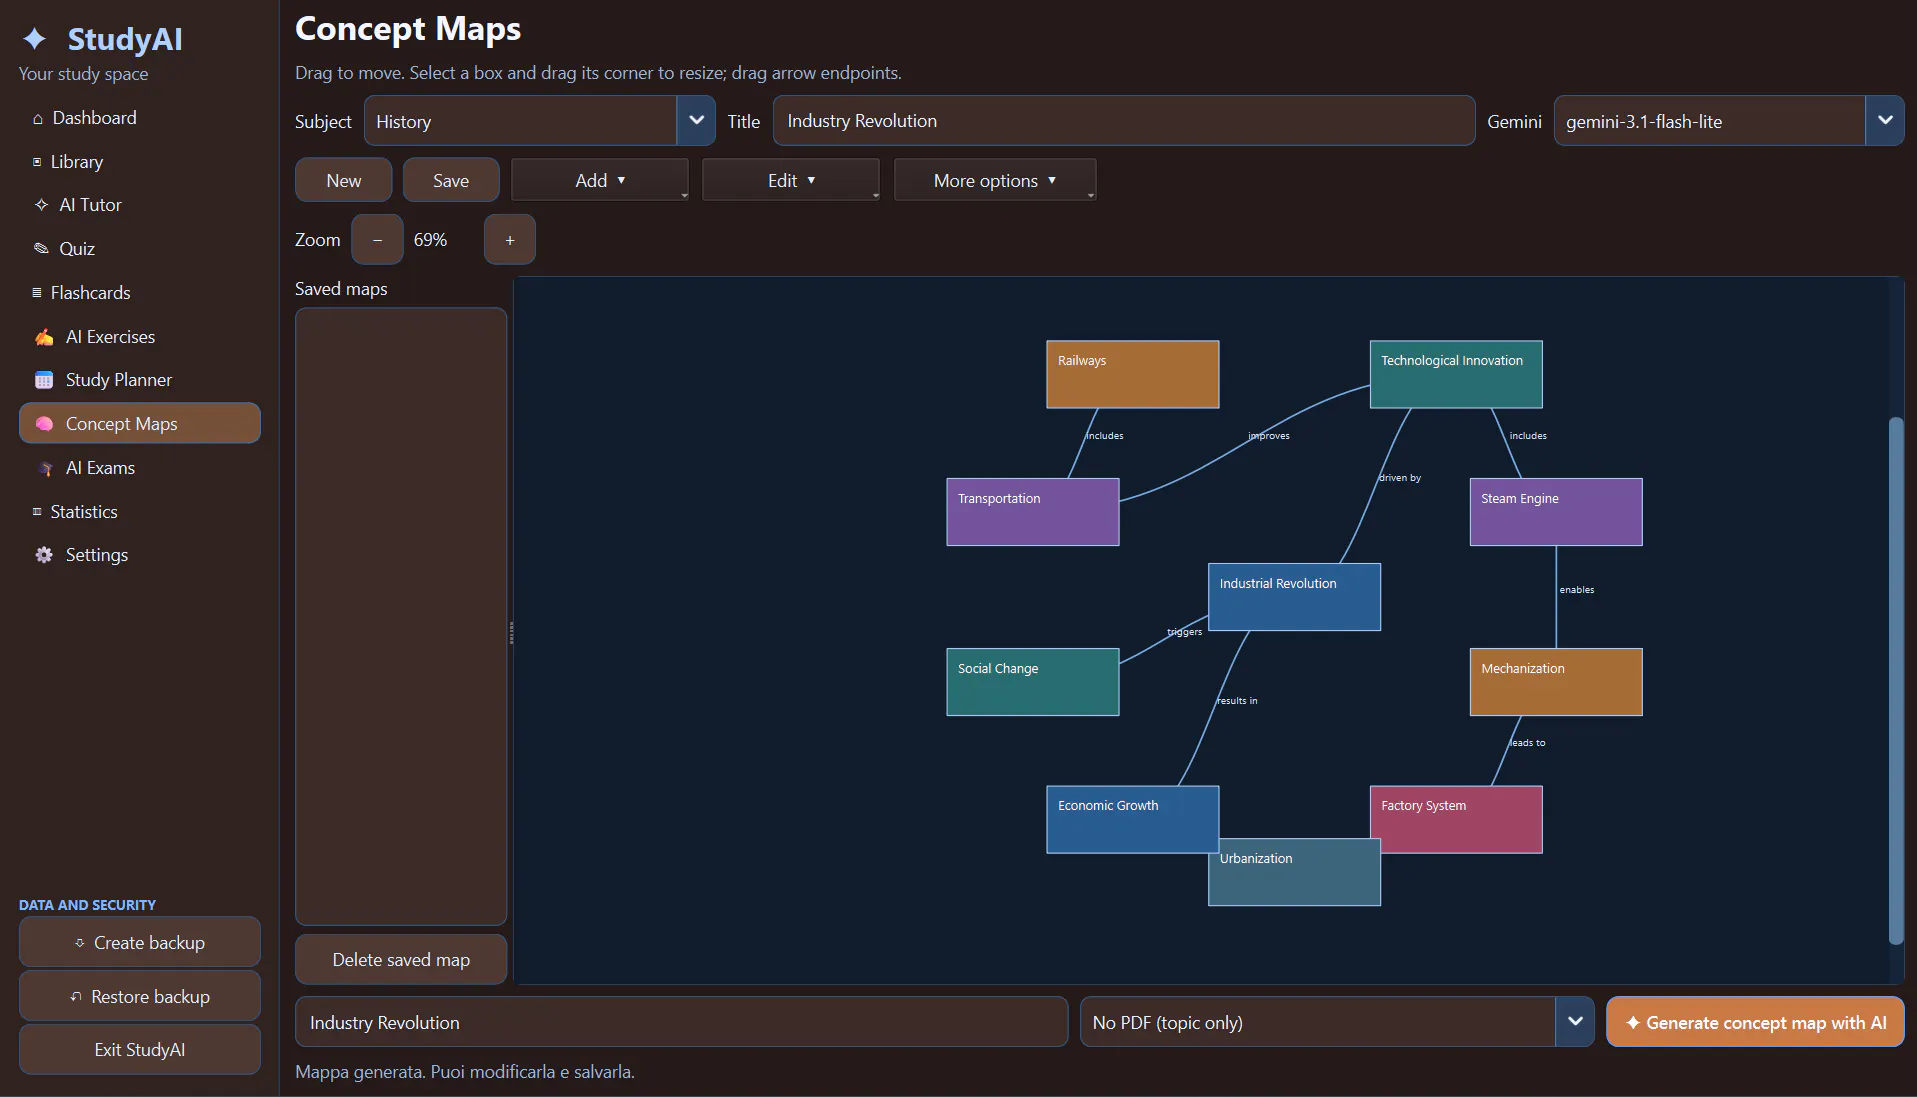Click Delete saved map button
The image size is (1917, 1097).
(401, 960)
